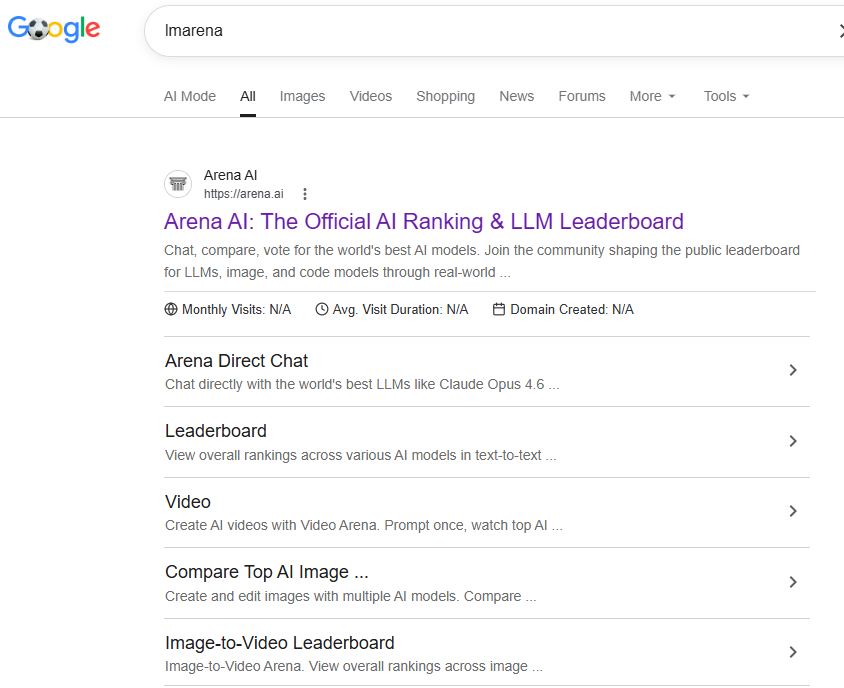Click the Domain Created: N/A text
The height and width of the screenshot is (688, 844).
(x=572, y=310)
